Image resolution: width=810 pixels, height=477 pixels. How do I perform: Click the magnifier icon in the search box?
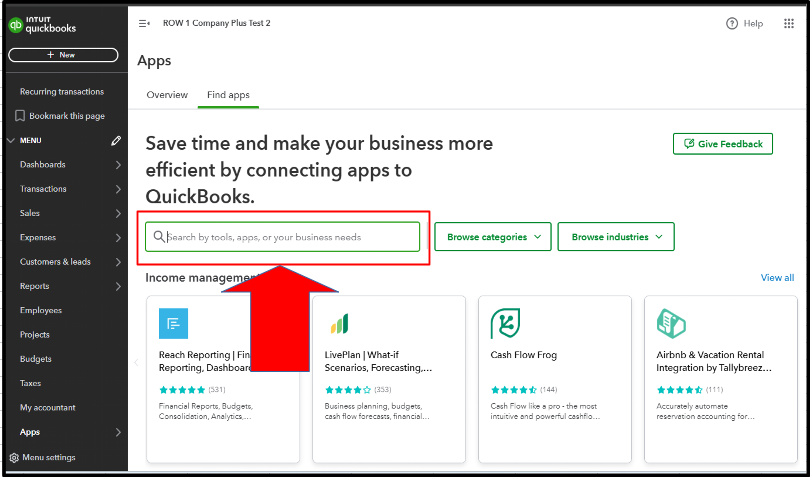(159, 237)
